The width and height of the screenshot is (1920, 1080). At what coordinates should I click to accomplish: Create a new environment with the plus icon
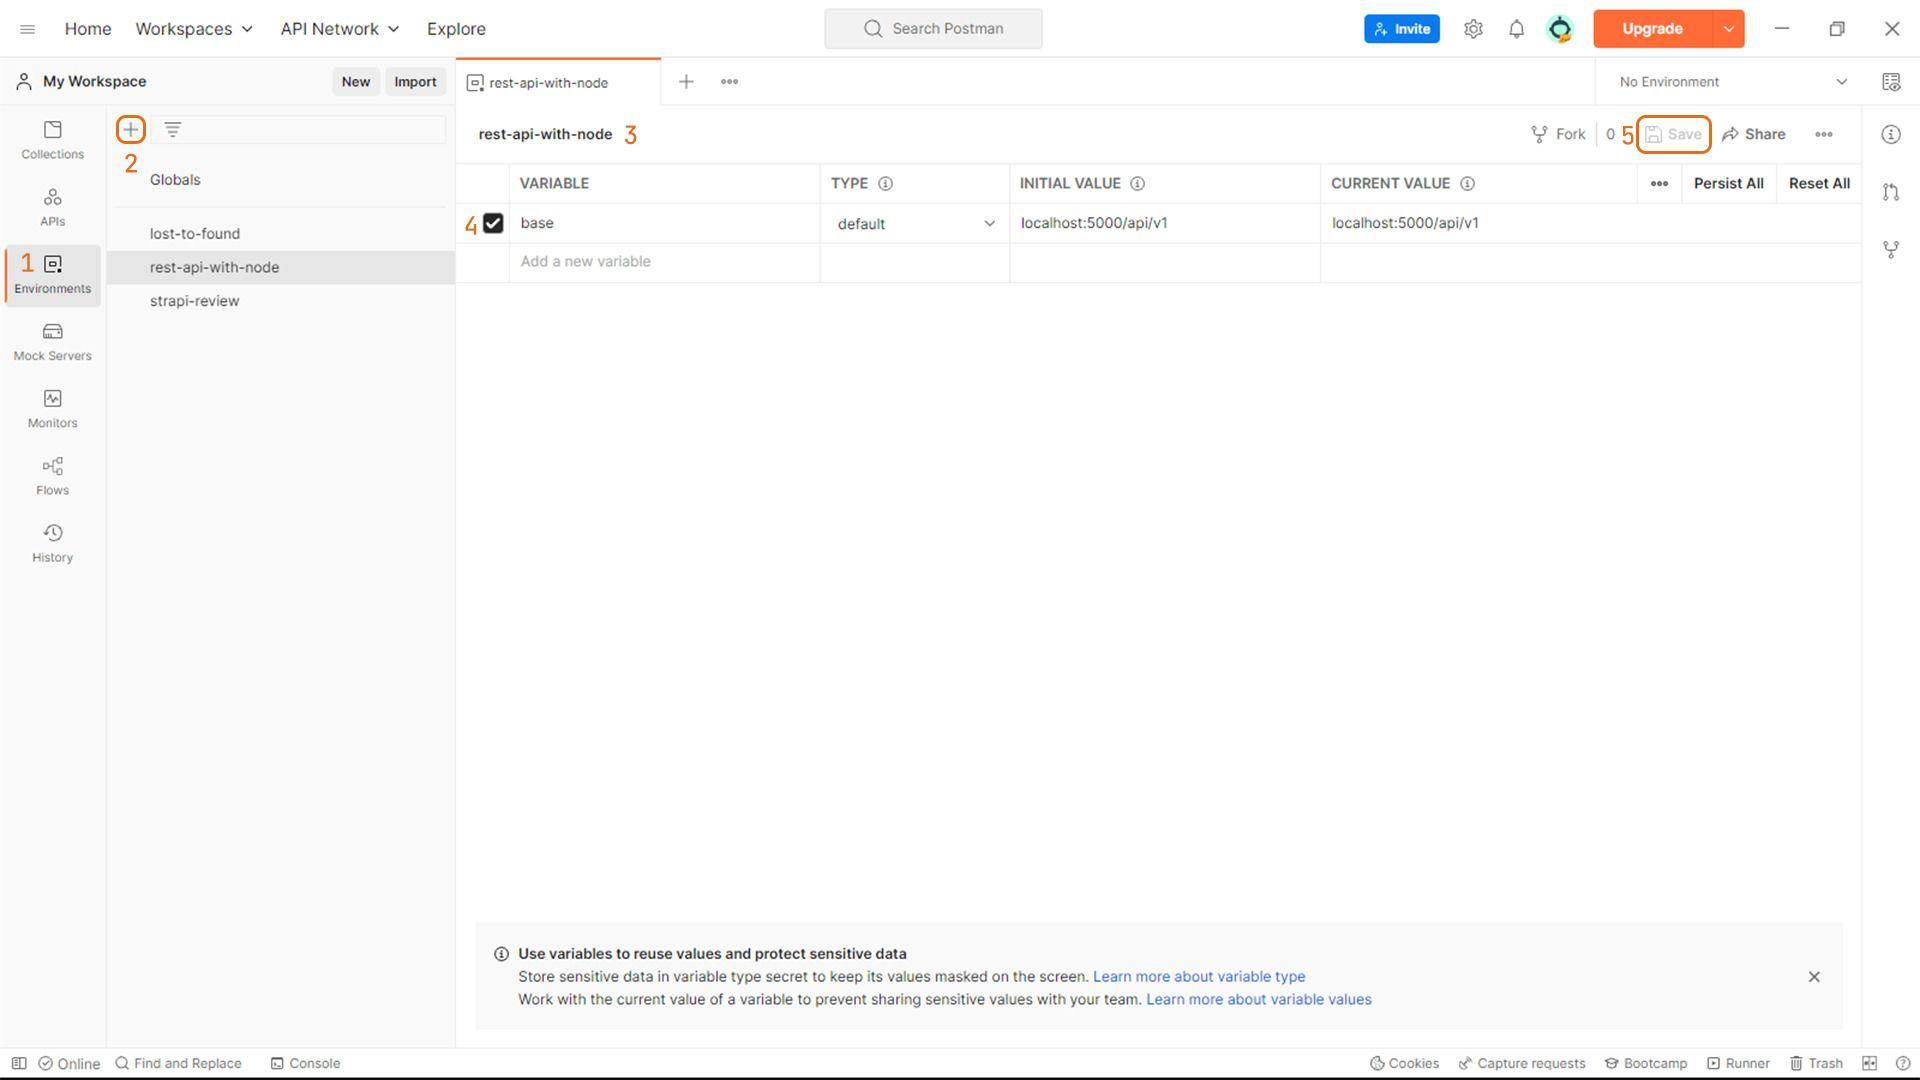pos(130,129)
